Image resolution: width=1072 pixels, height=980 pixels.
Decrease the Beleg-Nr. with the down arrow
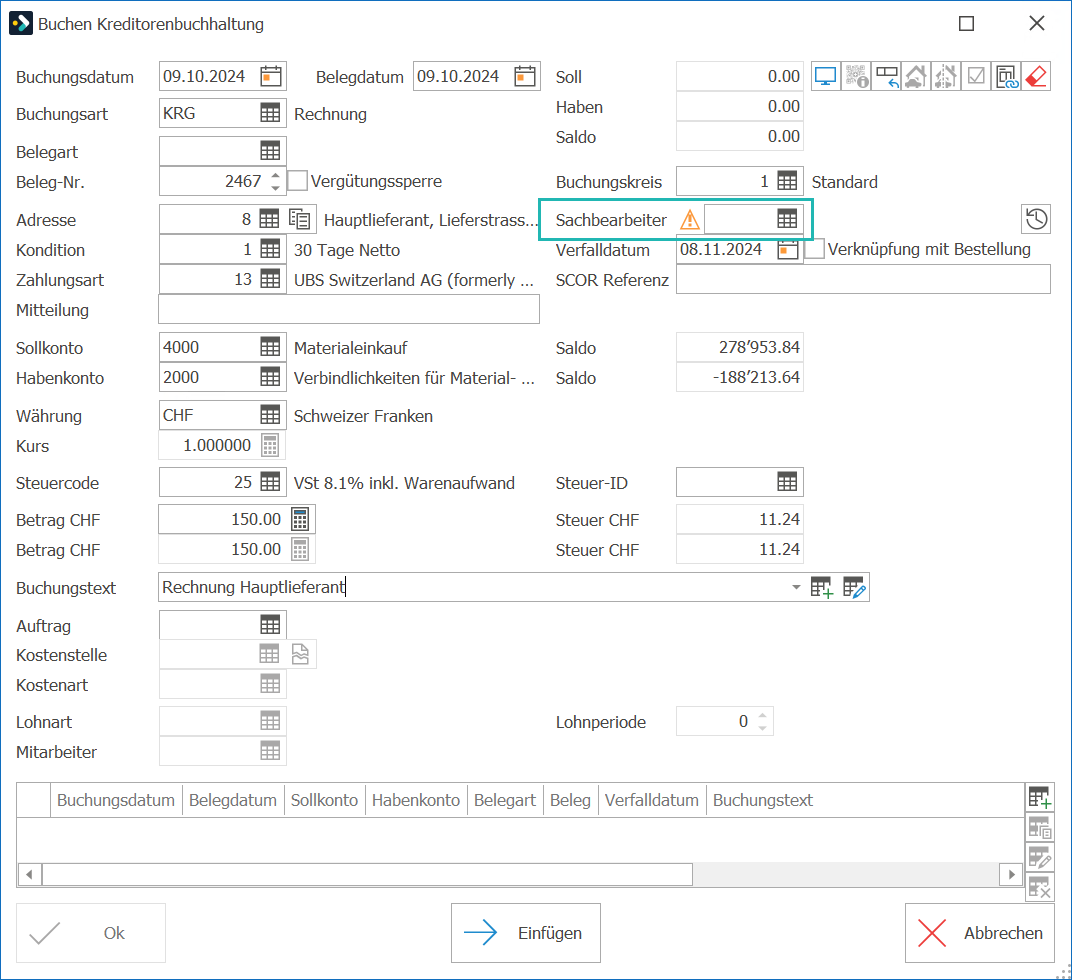click(x=276, y=187)
